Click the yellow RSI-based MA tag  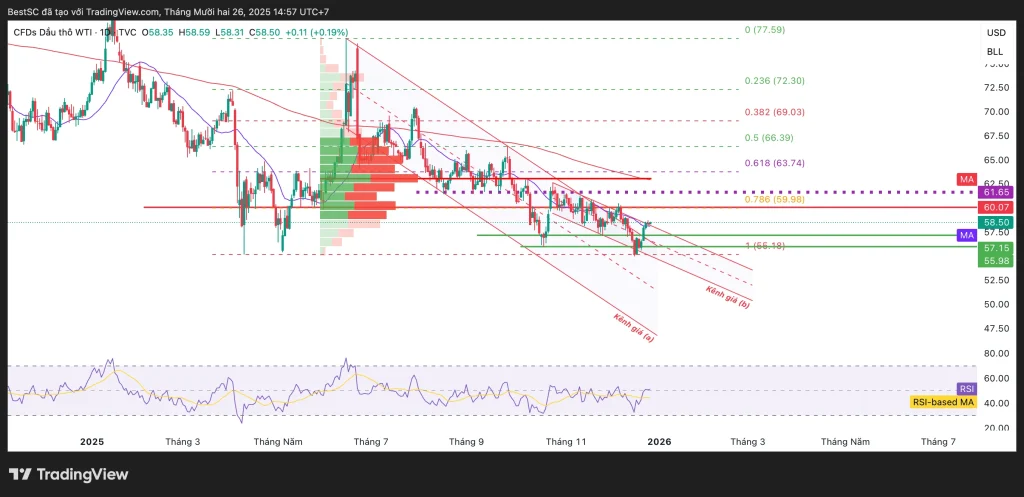pos(943,402)
